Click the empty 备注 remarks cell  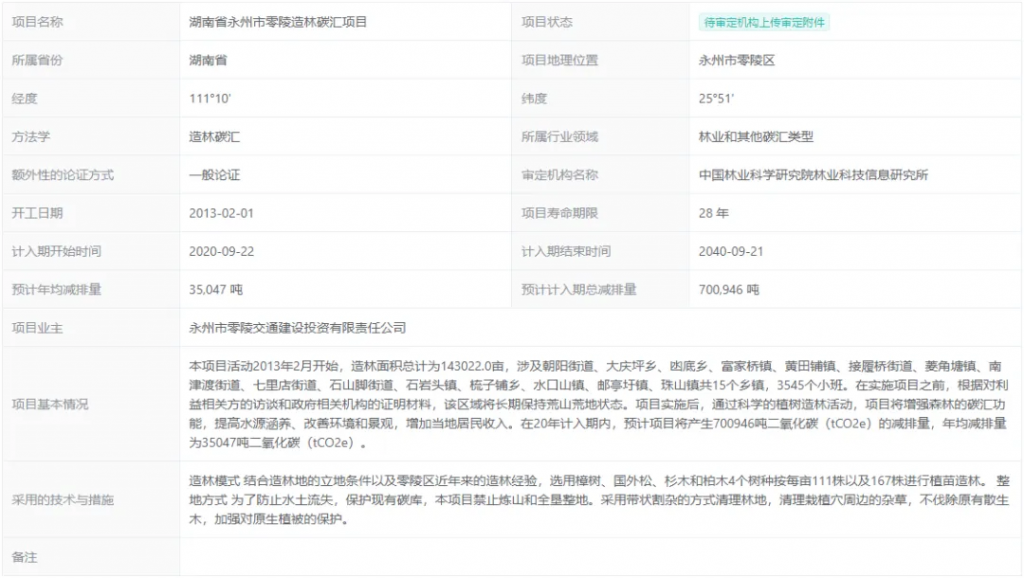point(600,556)
